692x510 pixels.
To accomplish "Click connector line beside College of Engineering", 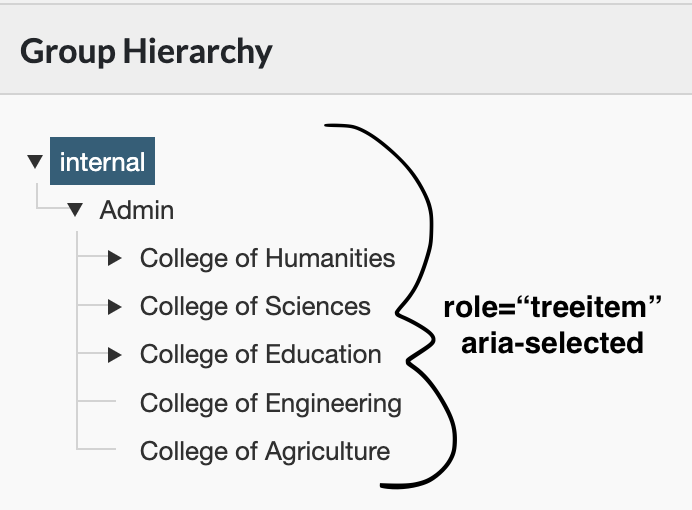I will click(96, 401).
